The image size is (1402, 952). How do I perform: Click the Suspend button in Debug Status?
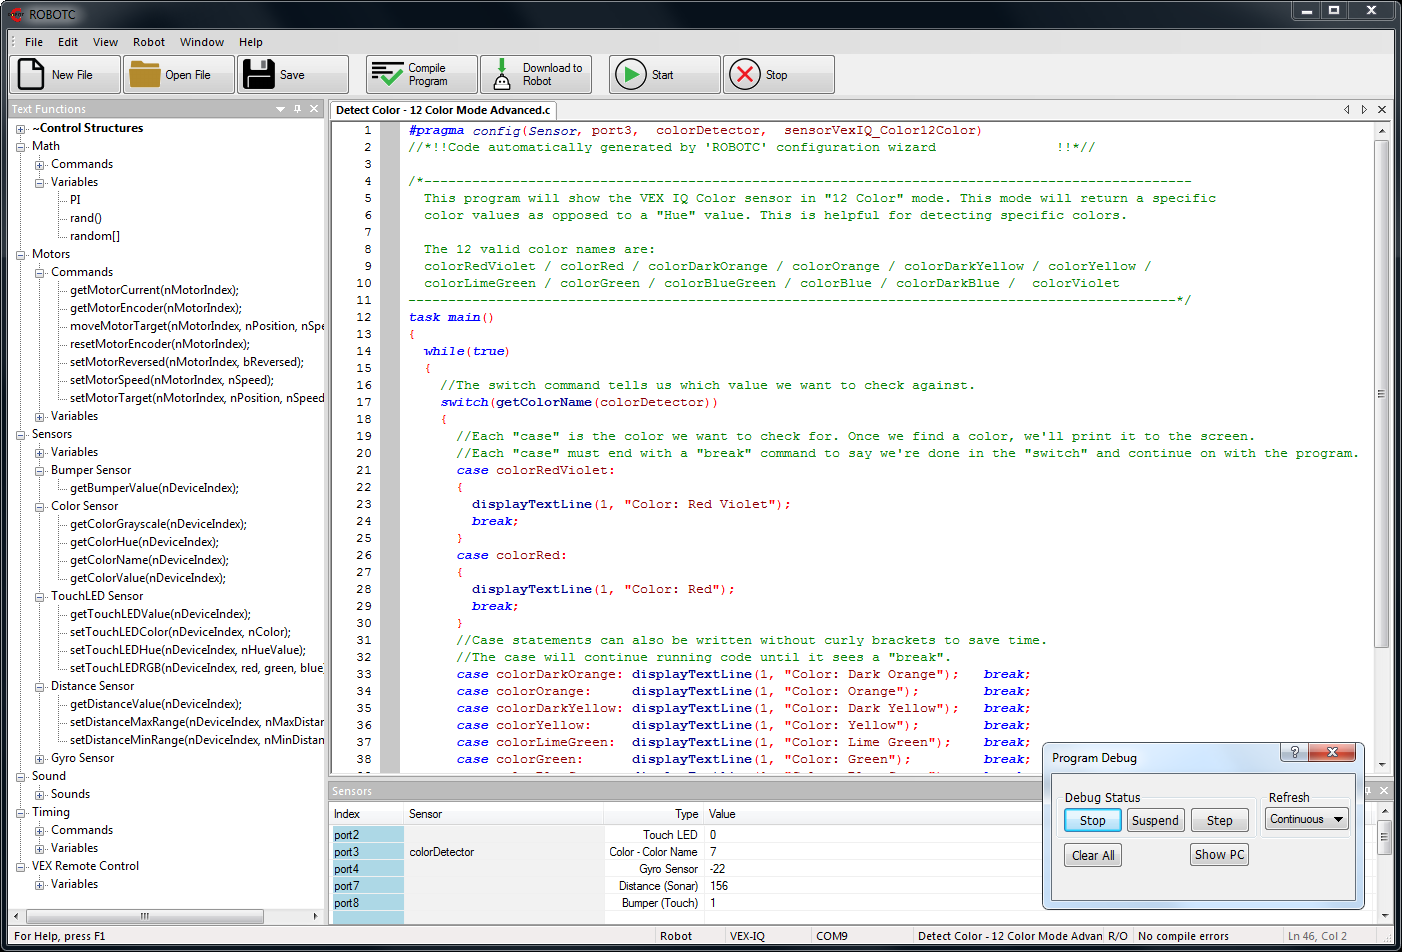coord(1155,820)
